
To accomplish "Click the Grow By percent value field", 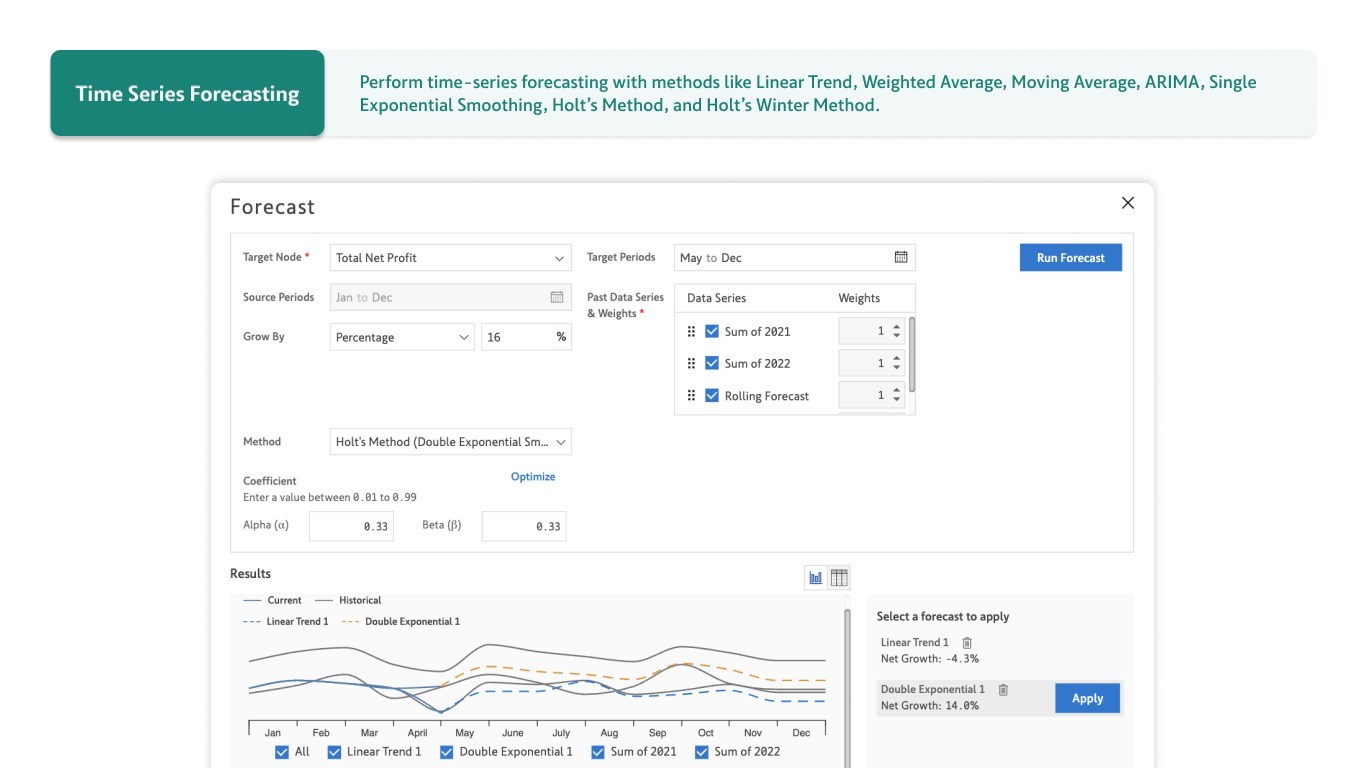I will 526,337.
